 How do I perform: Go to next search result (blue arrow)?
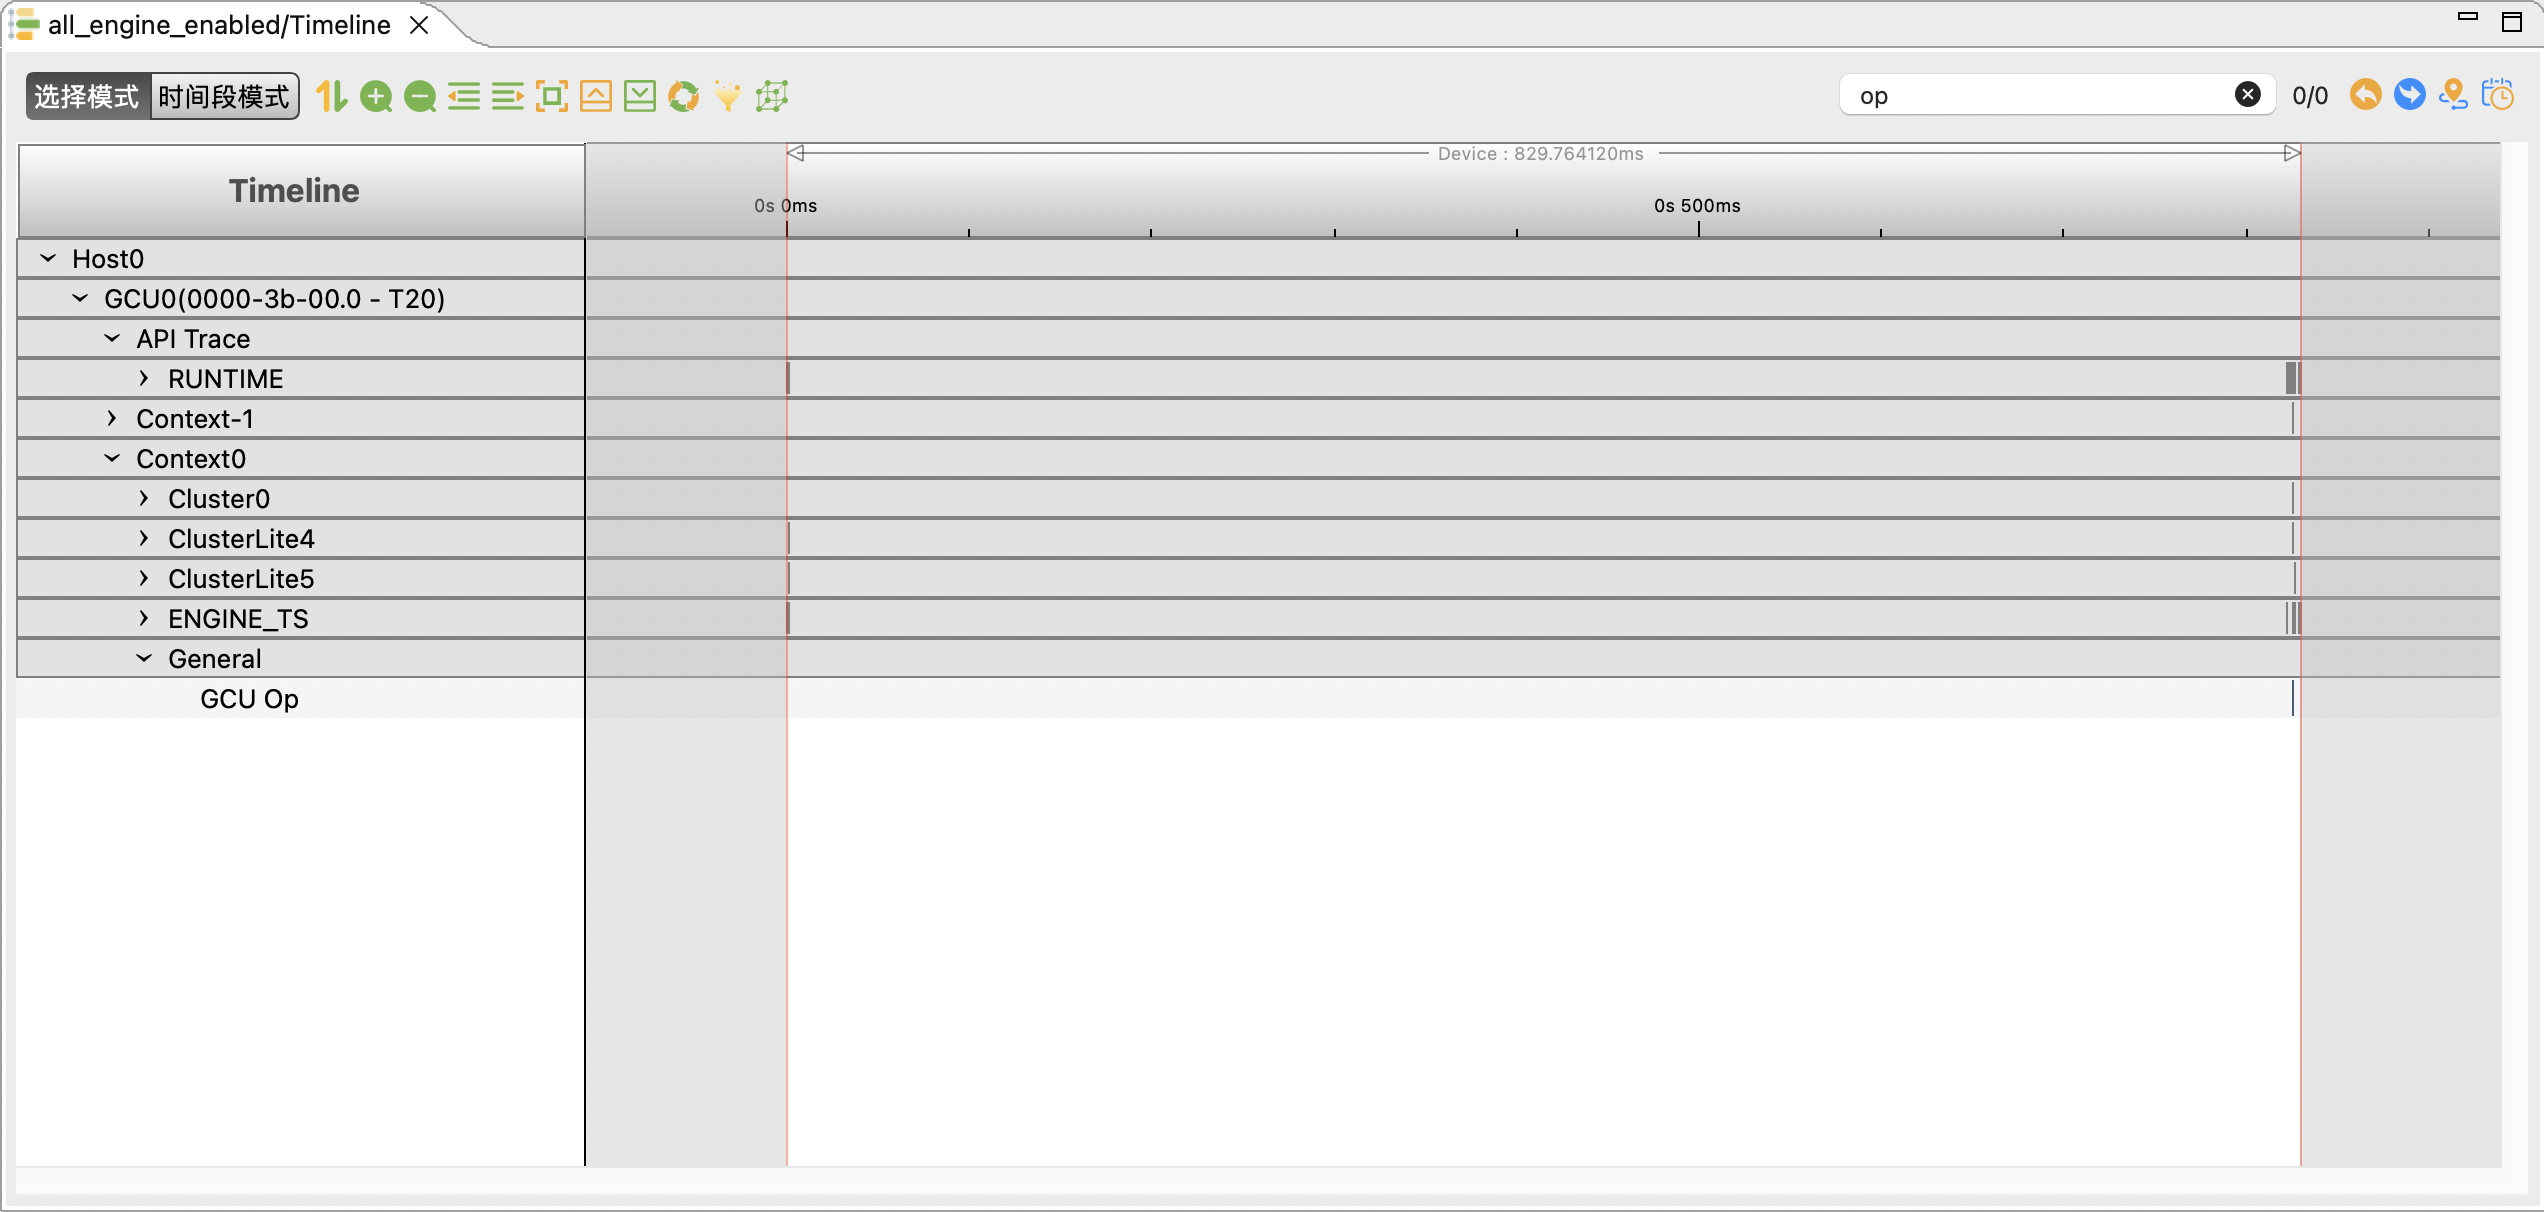2409,95
